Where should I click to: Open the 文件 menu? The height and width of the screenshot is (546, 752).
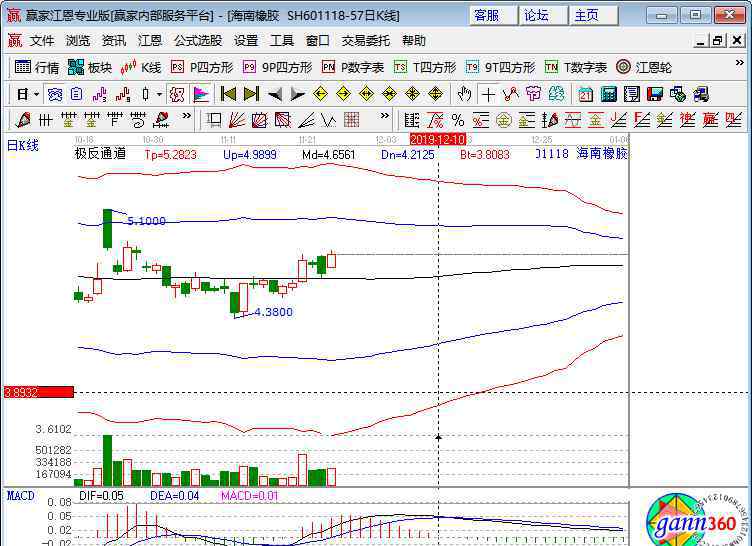click(42, 41)
